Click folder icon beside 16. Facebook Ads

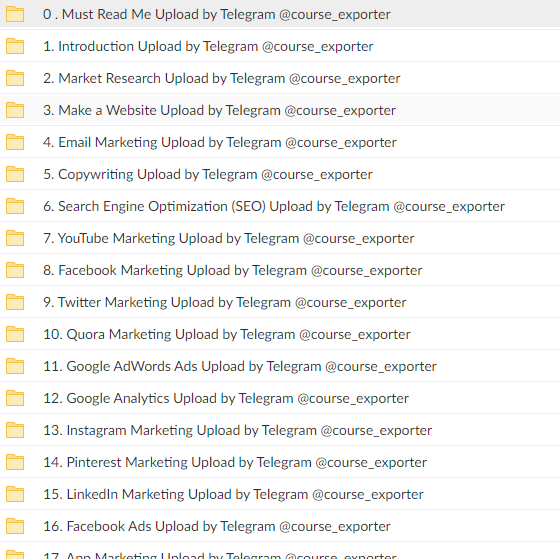(15, 526)
